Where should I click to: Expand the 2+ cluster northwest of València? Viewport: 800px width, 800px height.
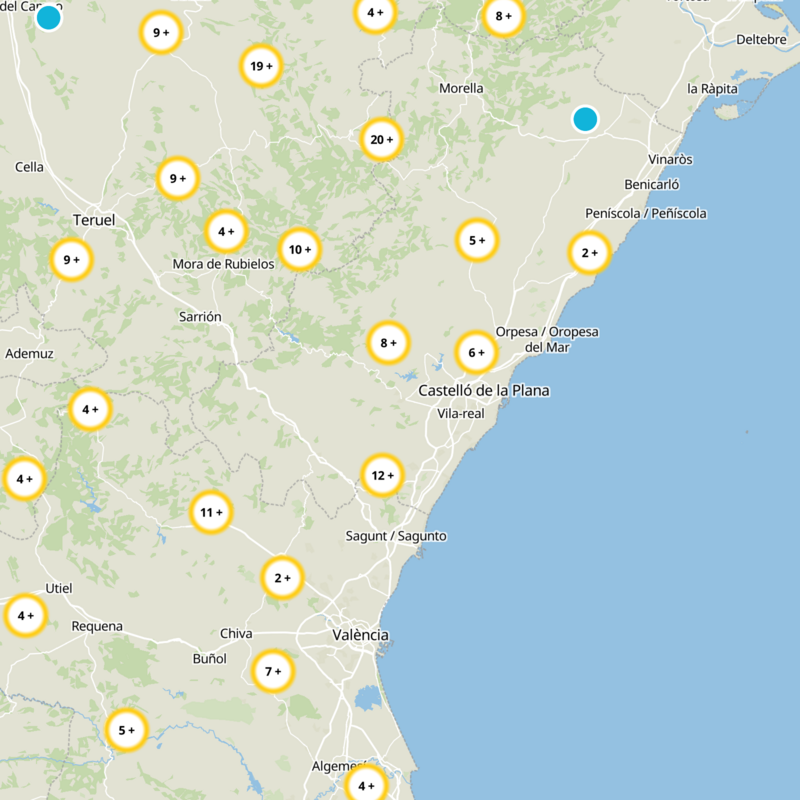(282, 578)
